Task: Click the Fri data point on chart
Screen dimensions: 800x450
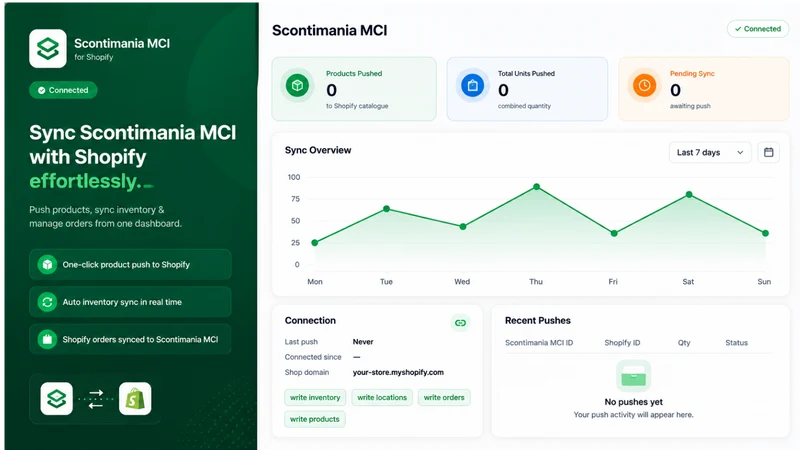Action: [614, 233]
